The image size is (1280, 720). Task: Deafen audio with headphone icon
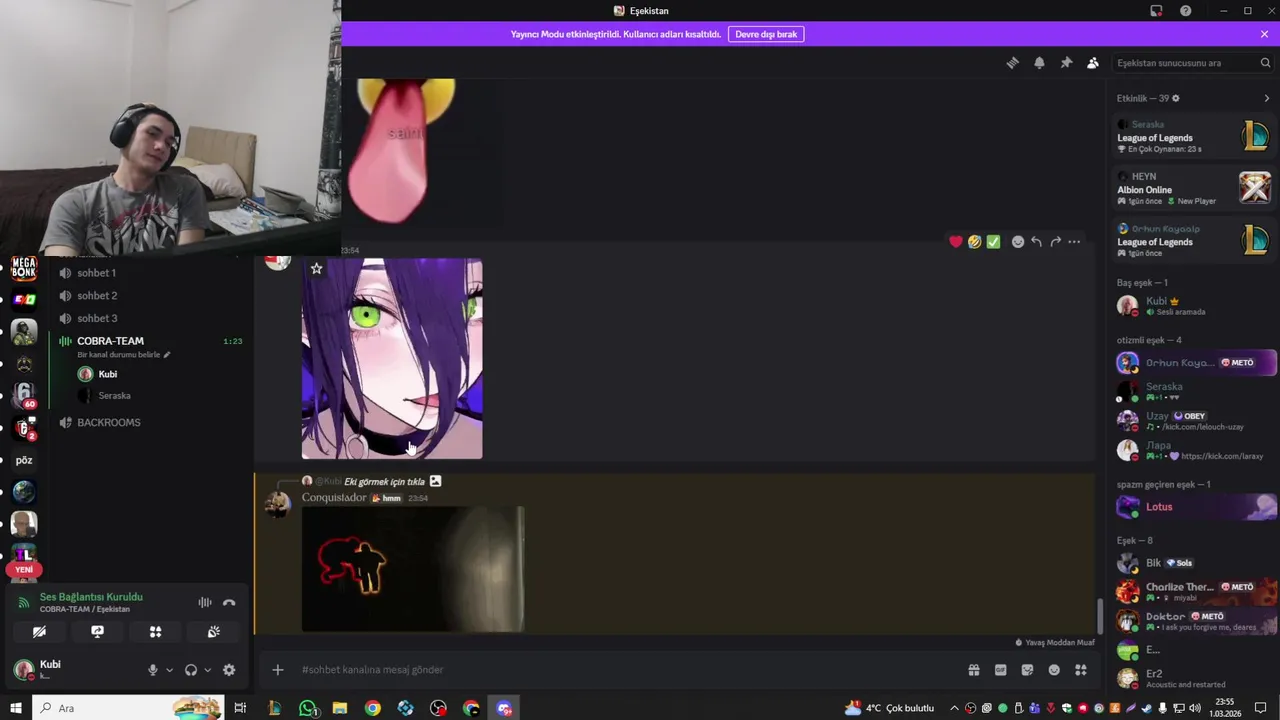coord(191,670)
